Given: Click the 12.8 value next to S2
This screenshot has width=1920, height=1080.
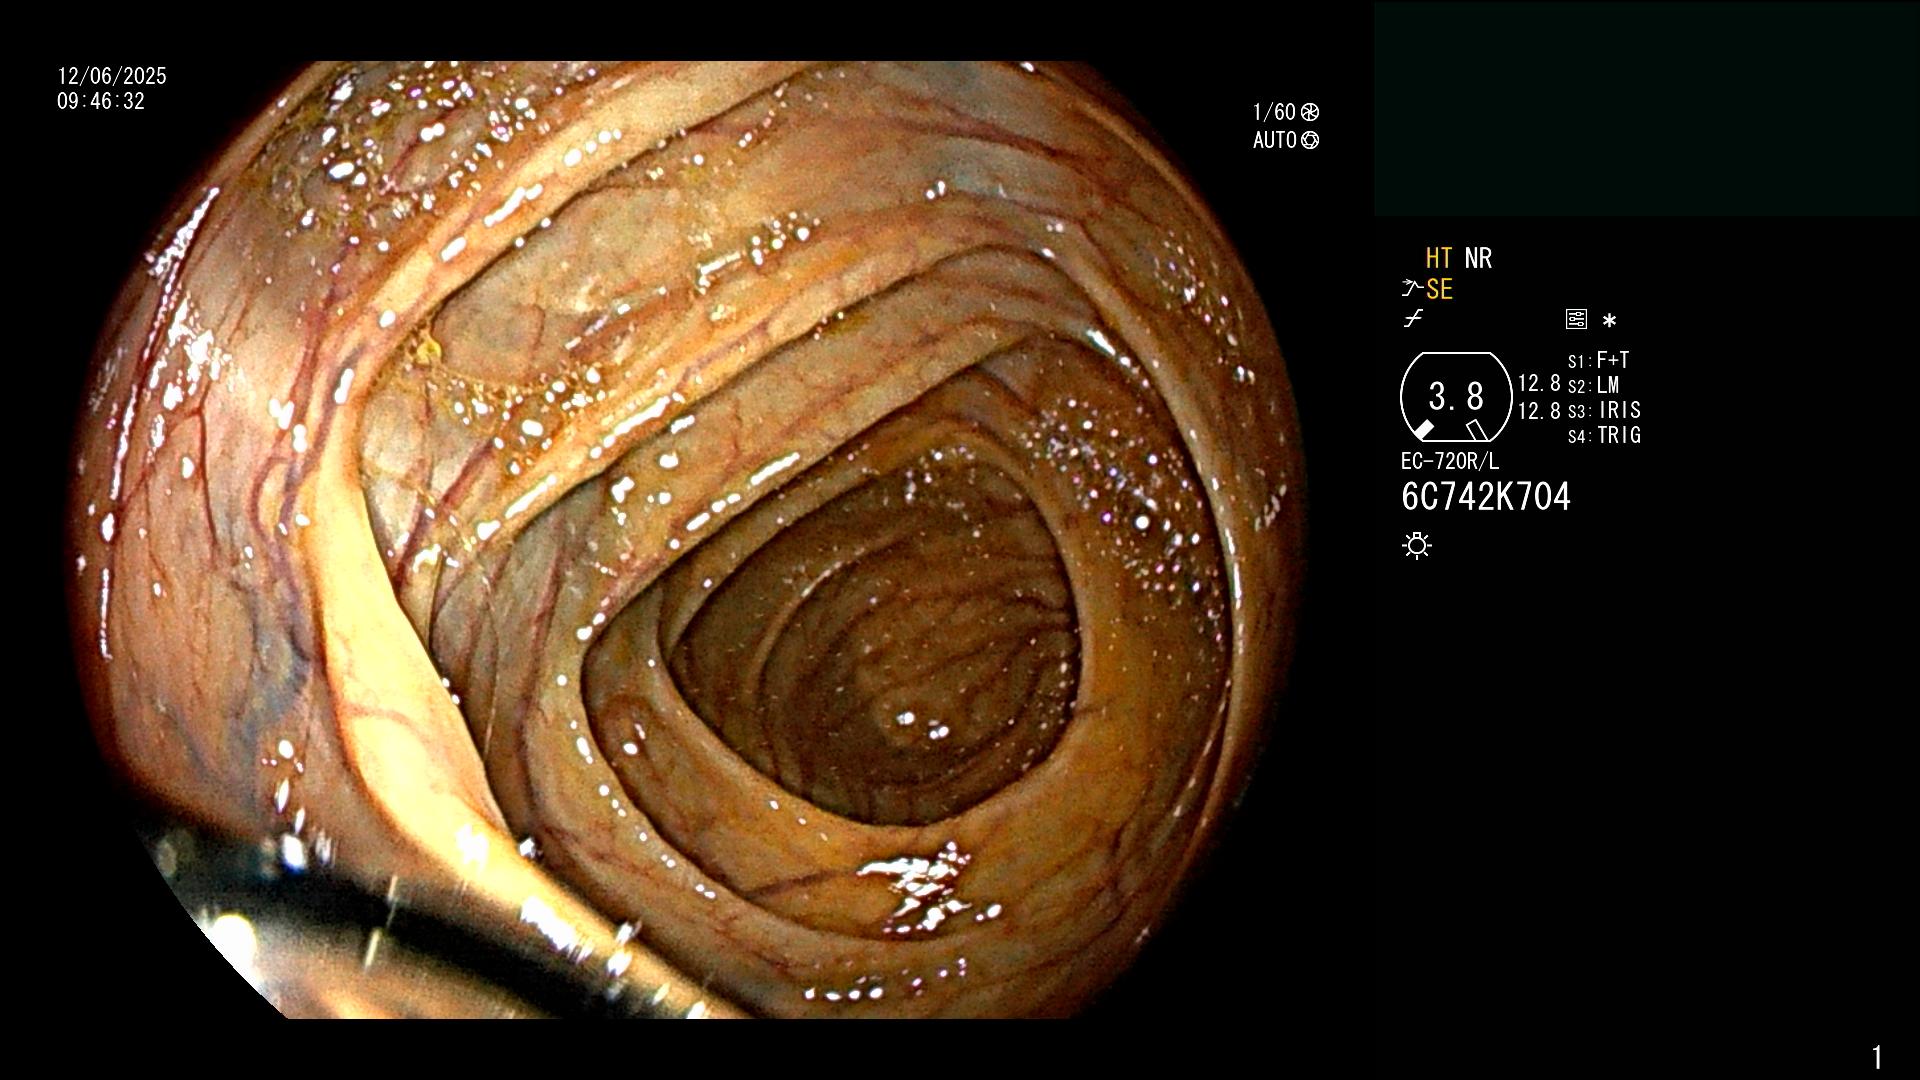Looking at the screenshot, I should [1539, 384].
